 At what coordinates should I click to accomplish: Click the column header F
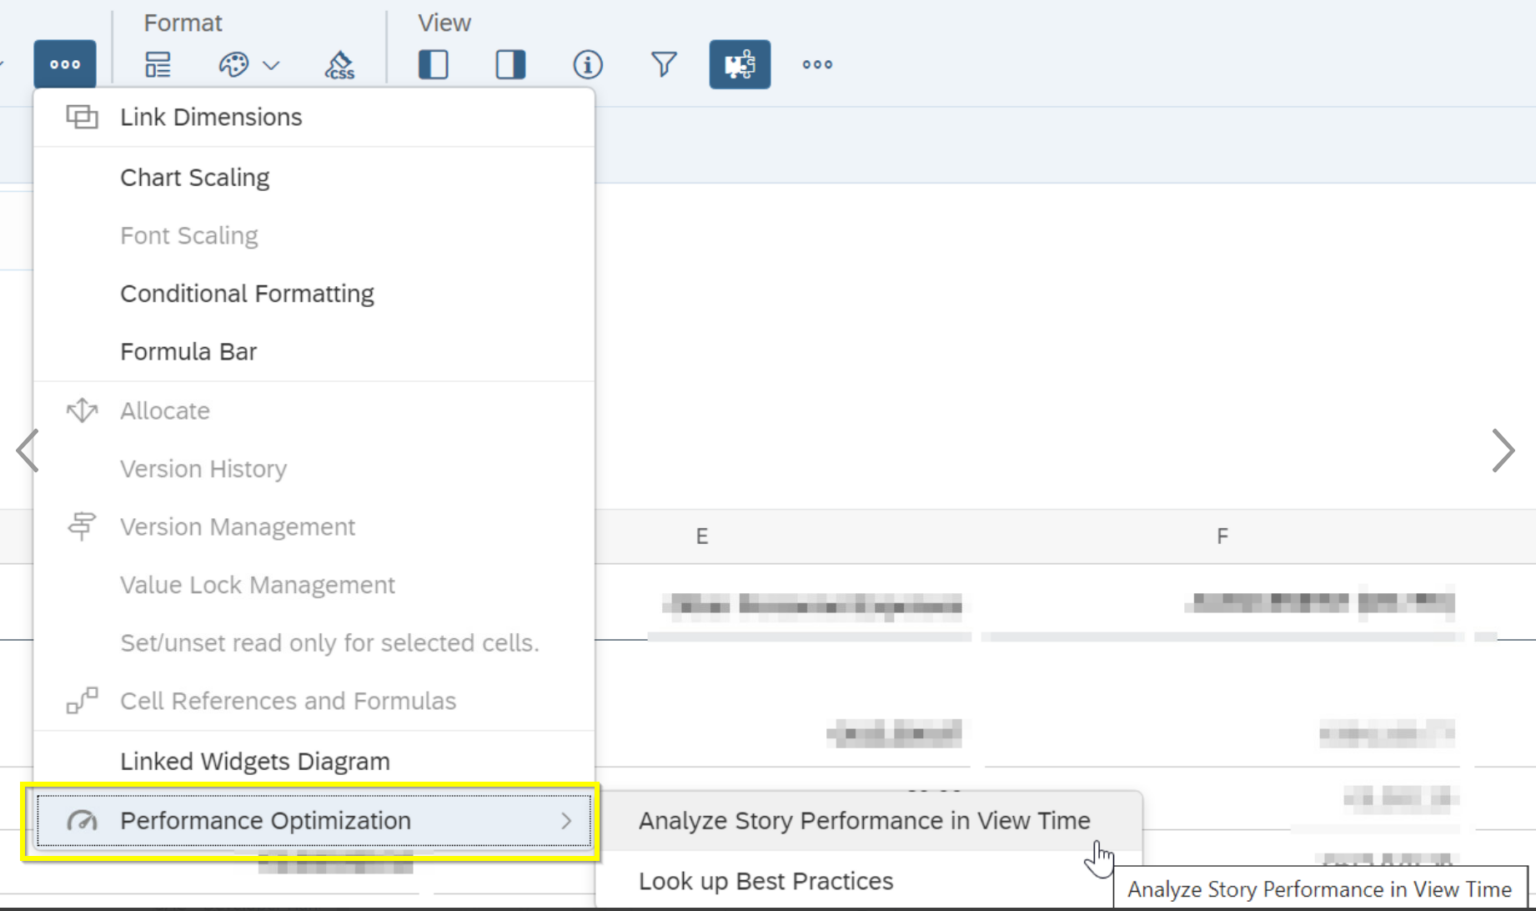[1221, 536]
